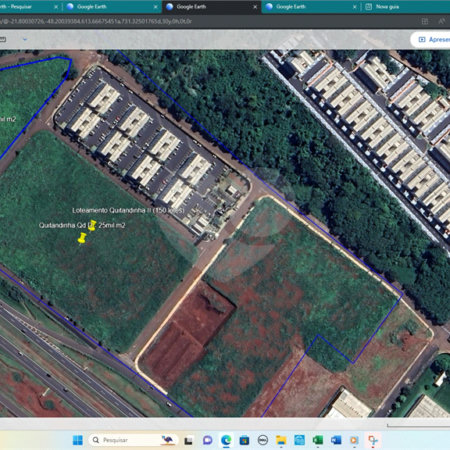
Task: Switch to the Nova guia tab
Action: pyautogui.click(x=387, y=7)
